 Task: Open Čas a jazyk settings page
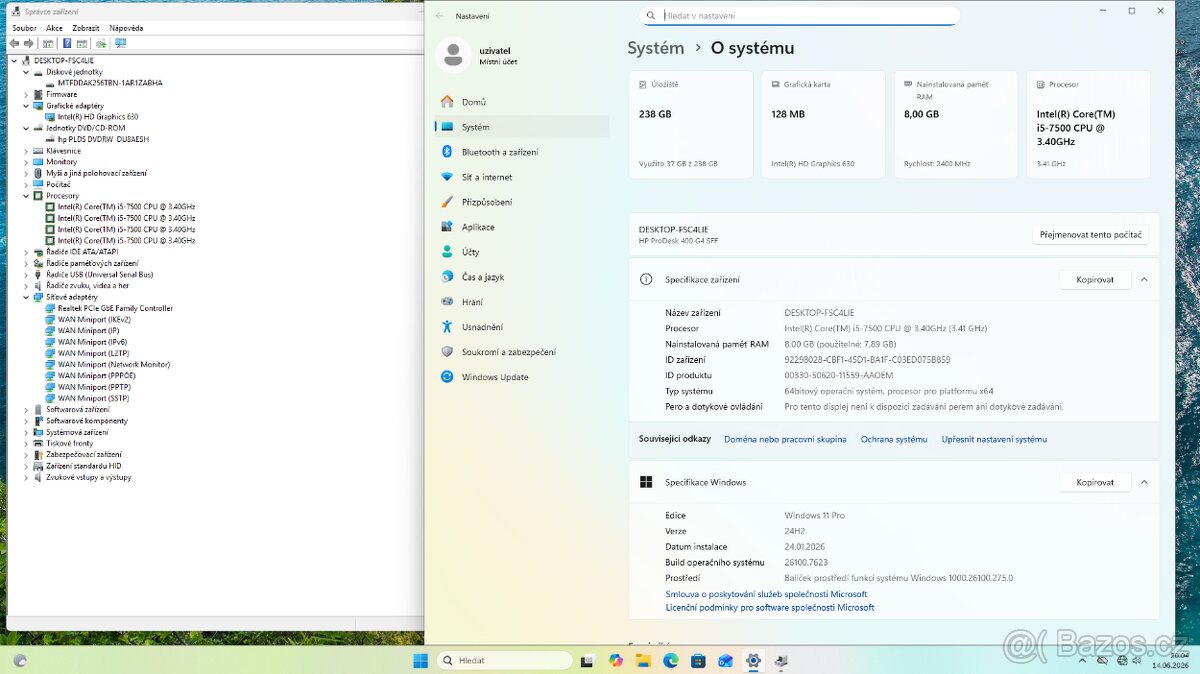[x=522, y=277]
